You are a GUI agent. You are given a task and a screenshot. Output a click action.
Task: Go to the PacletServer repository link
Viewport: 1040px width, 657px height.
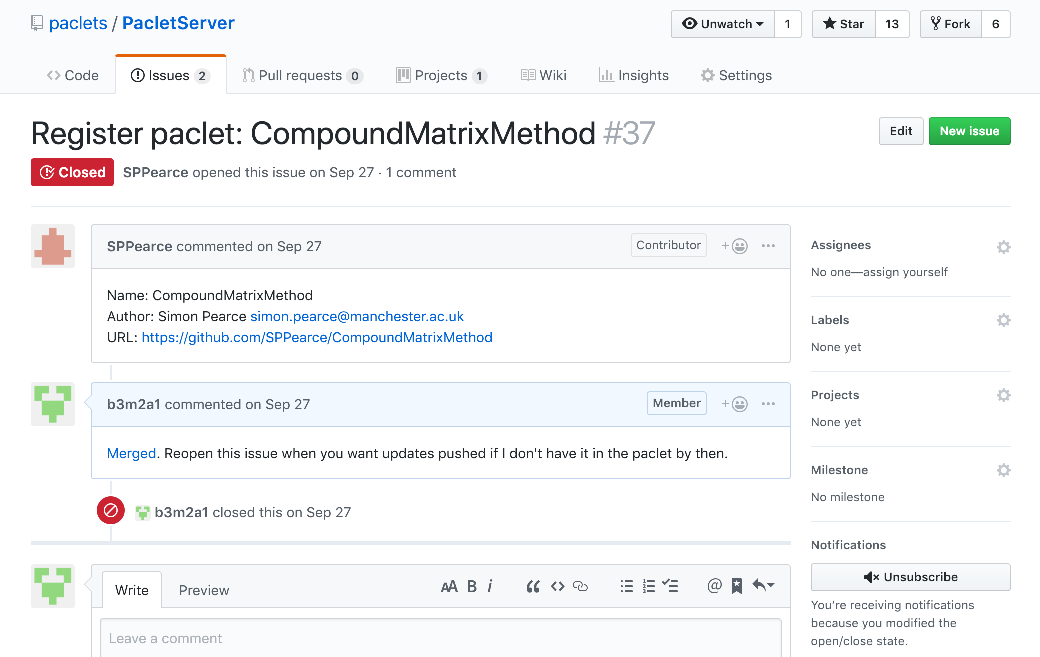178,23
